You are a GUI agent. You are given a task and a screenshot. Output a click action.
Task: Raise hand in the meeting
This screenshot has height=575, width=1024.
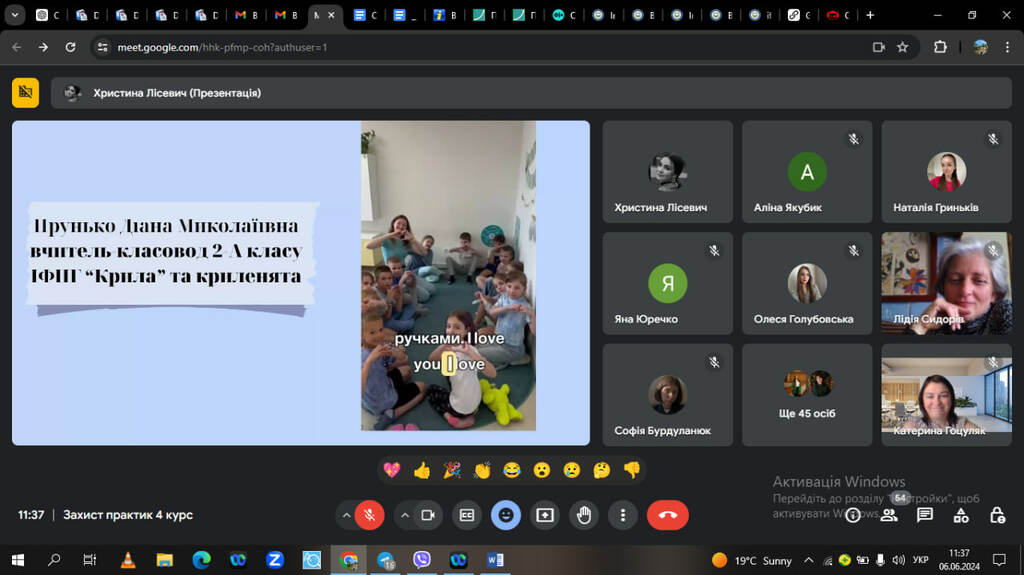tap(584, 515)
